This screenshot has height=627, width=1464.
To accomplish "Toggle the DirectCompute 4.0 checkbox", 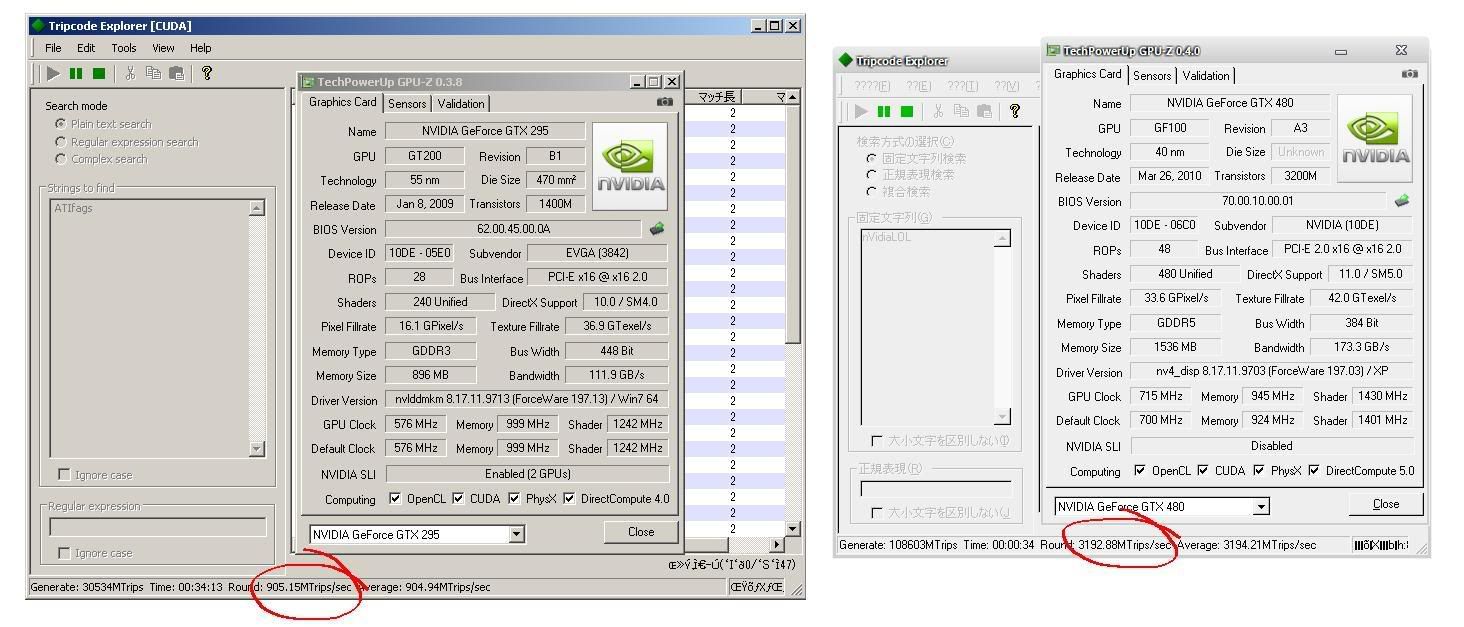I will click(x=569, y=499).
